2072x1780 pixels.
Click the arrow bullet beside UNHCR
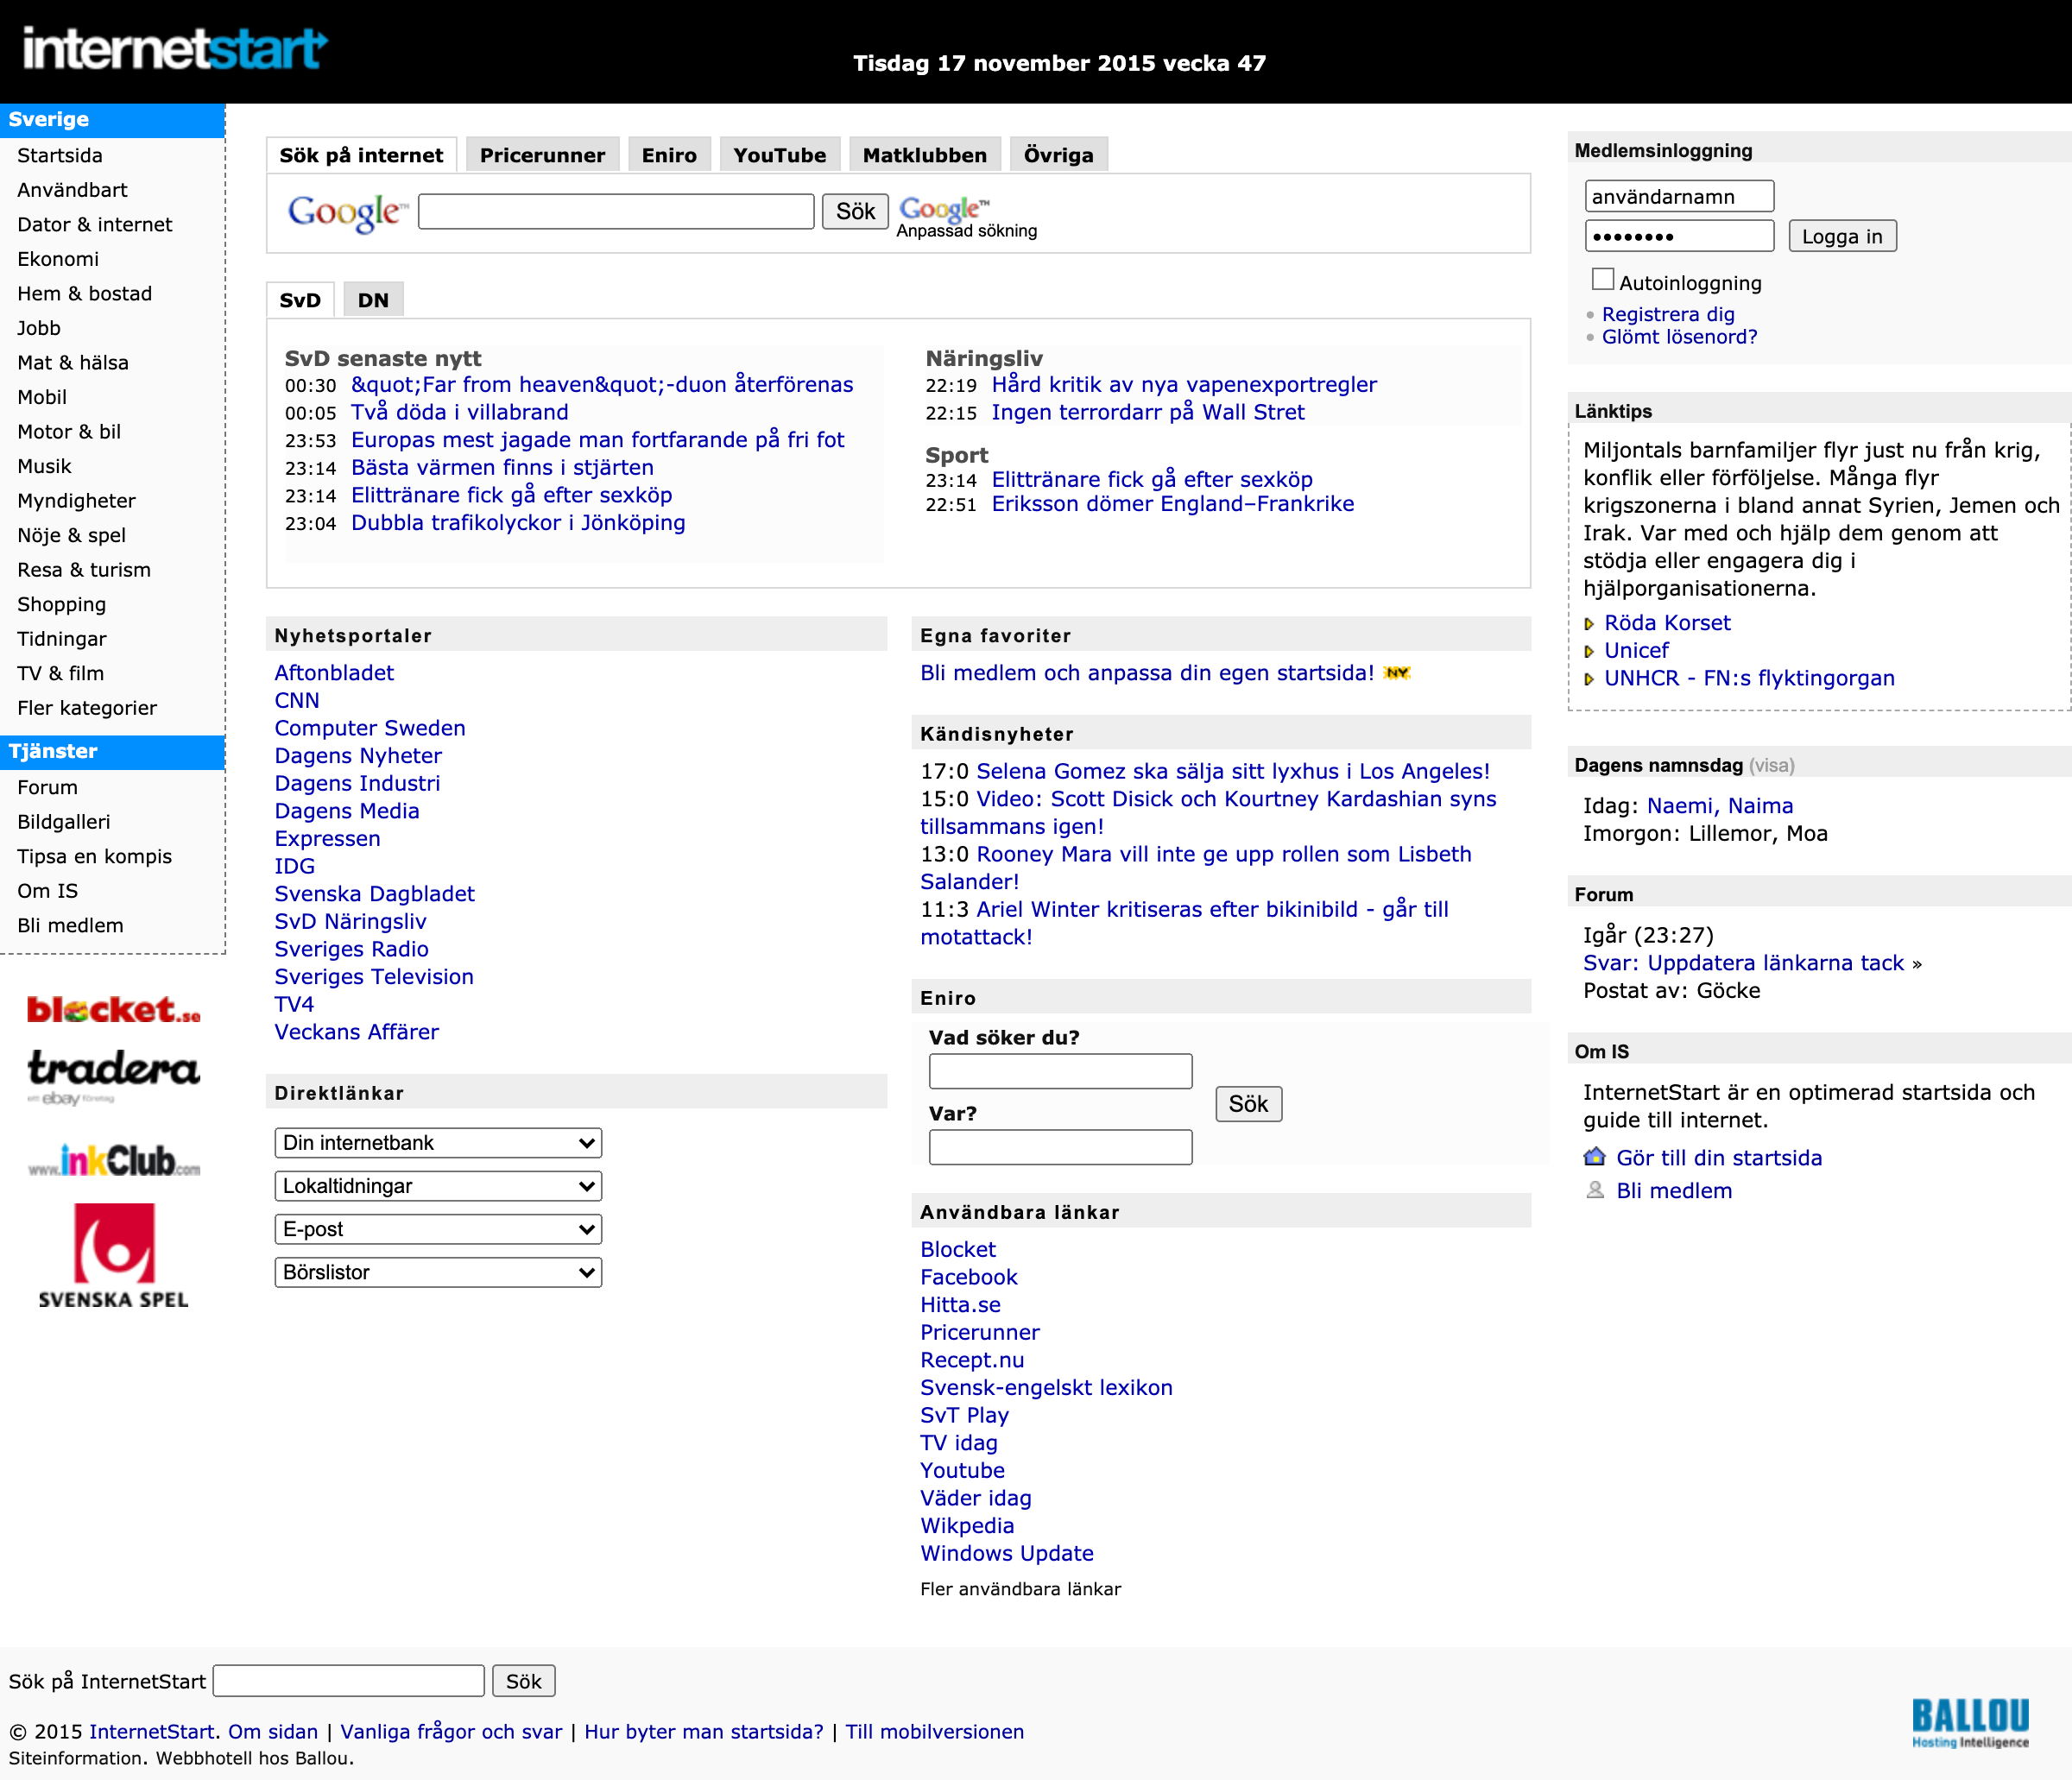(x=1589, y=680)
